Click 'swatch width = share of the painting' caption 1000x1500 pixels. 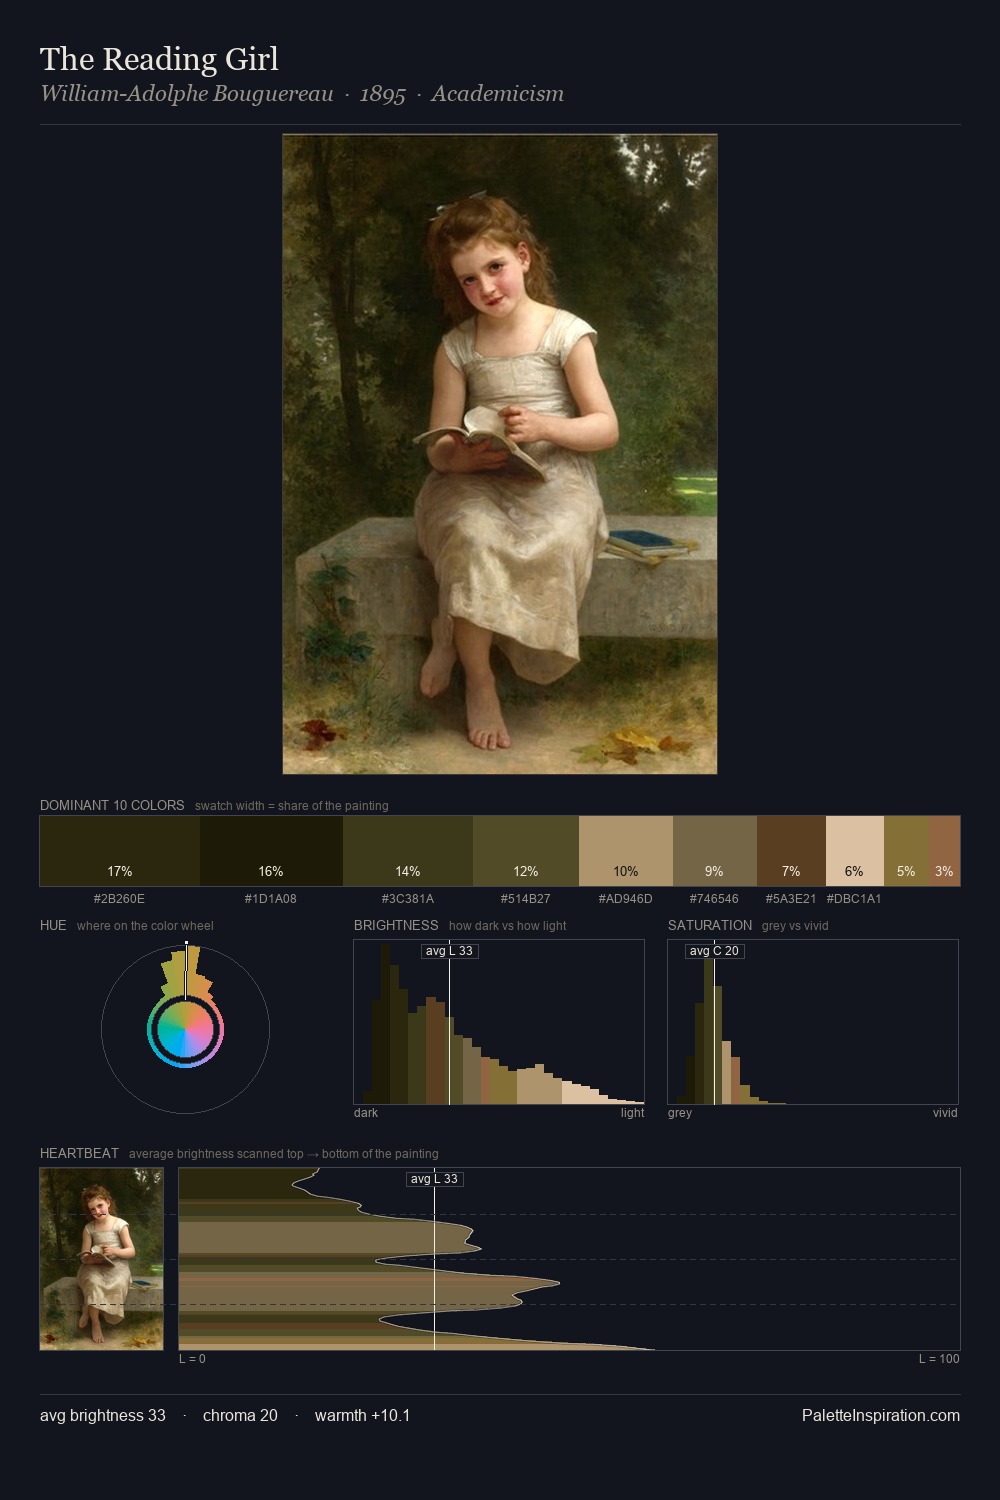[x=292, y=806]
